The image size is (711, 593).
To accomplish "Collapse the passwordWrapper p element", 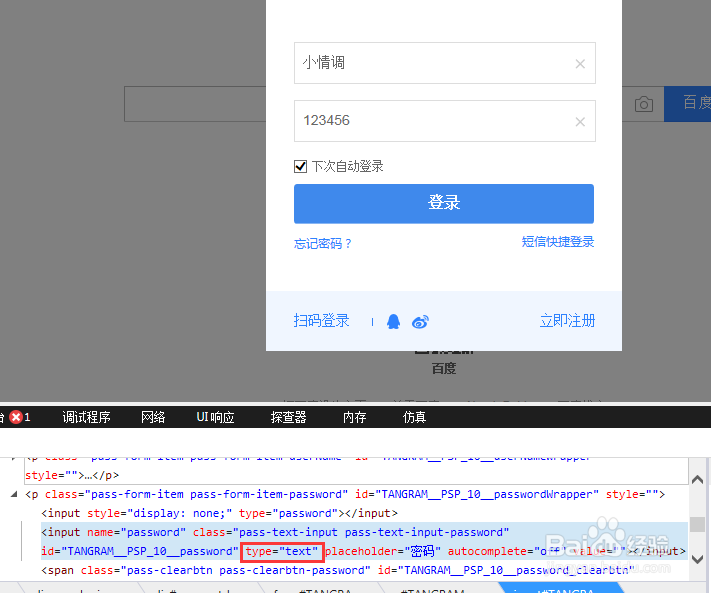I will [14, 494].
